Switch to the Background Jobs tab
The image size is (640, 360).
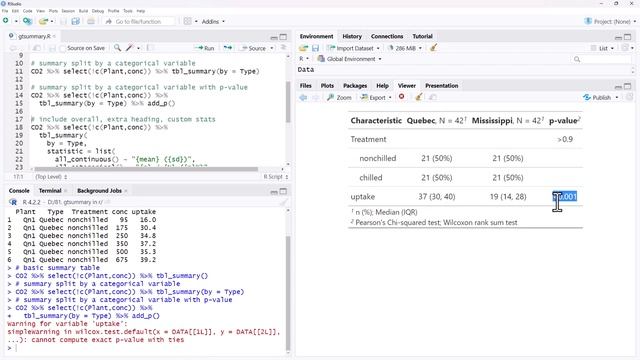[x=99, y=191]
